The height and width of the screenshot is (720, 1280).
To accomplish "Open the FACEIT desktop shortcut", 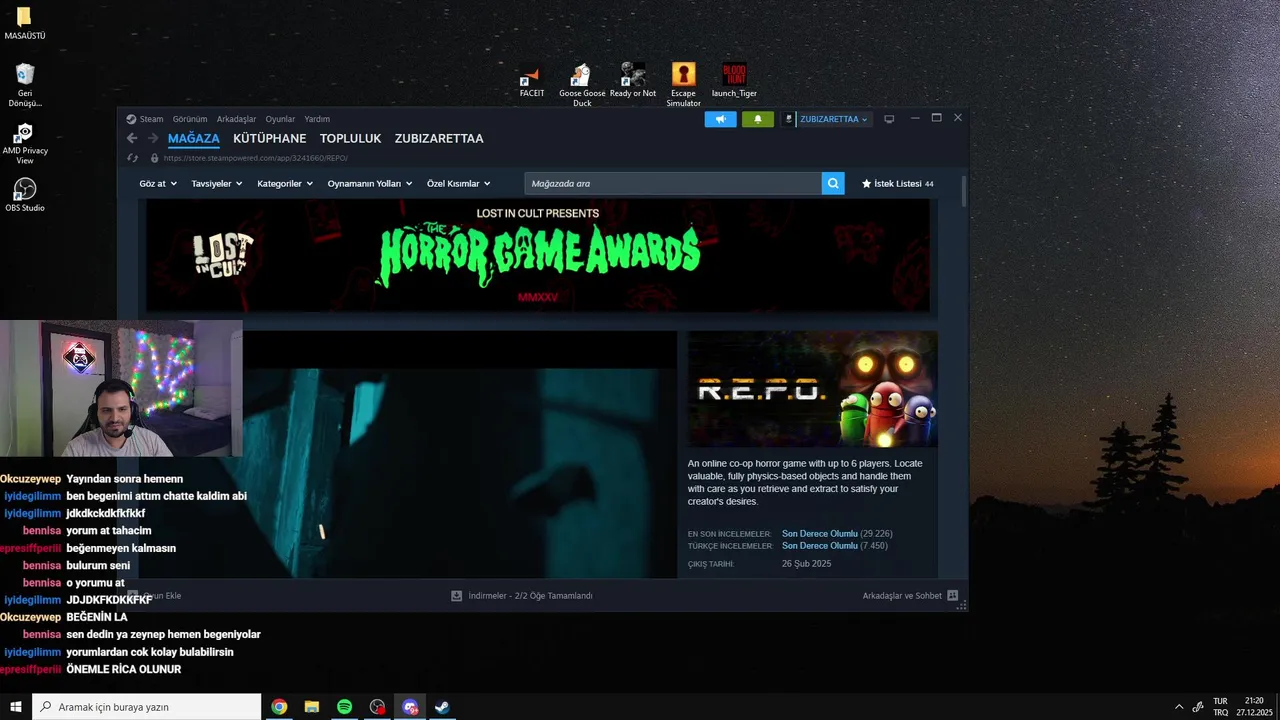I will pos(532,82).
